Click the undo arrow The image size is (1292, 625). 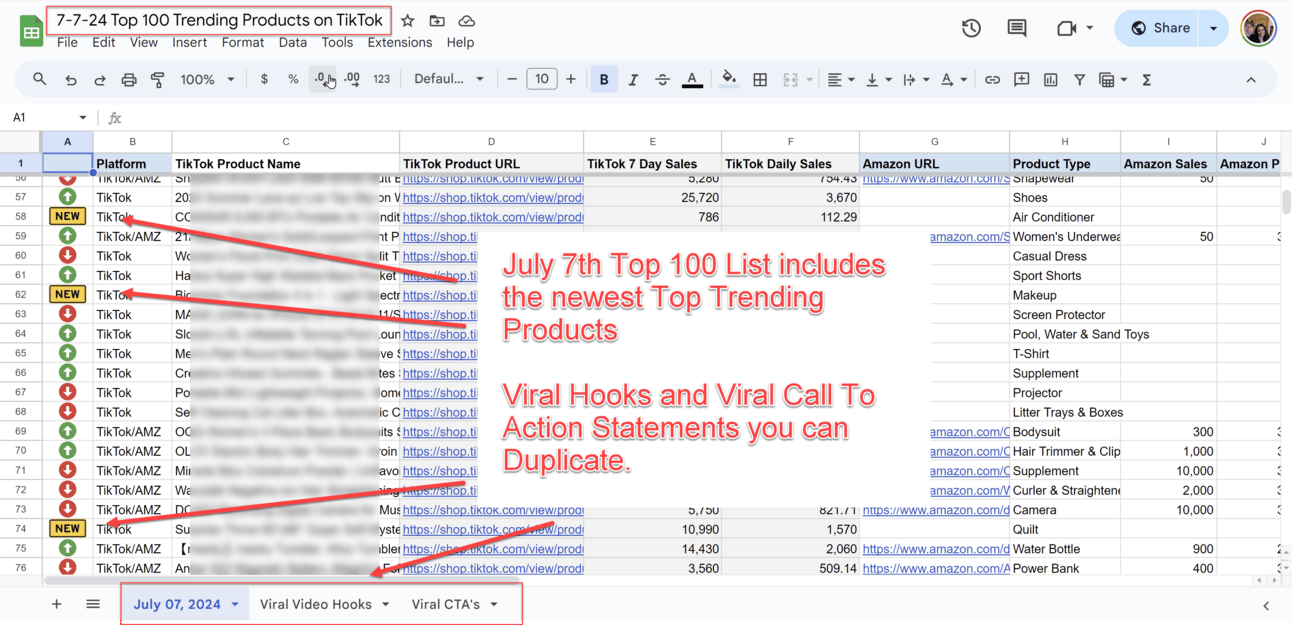[70, 80]
